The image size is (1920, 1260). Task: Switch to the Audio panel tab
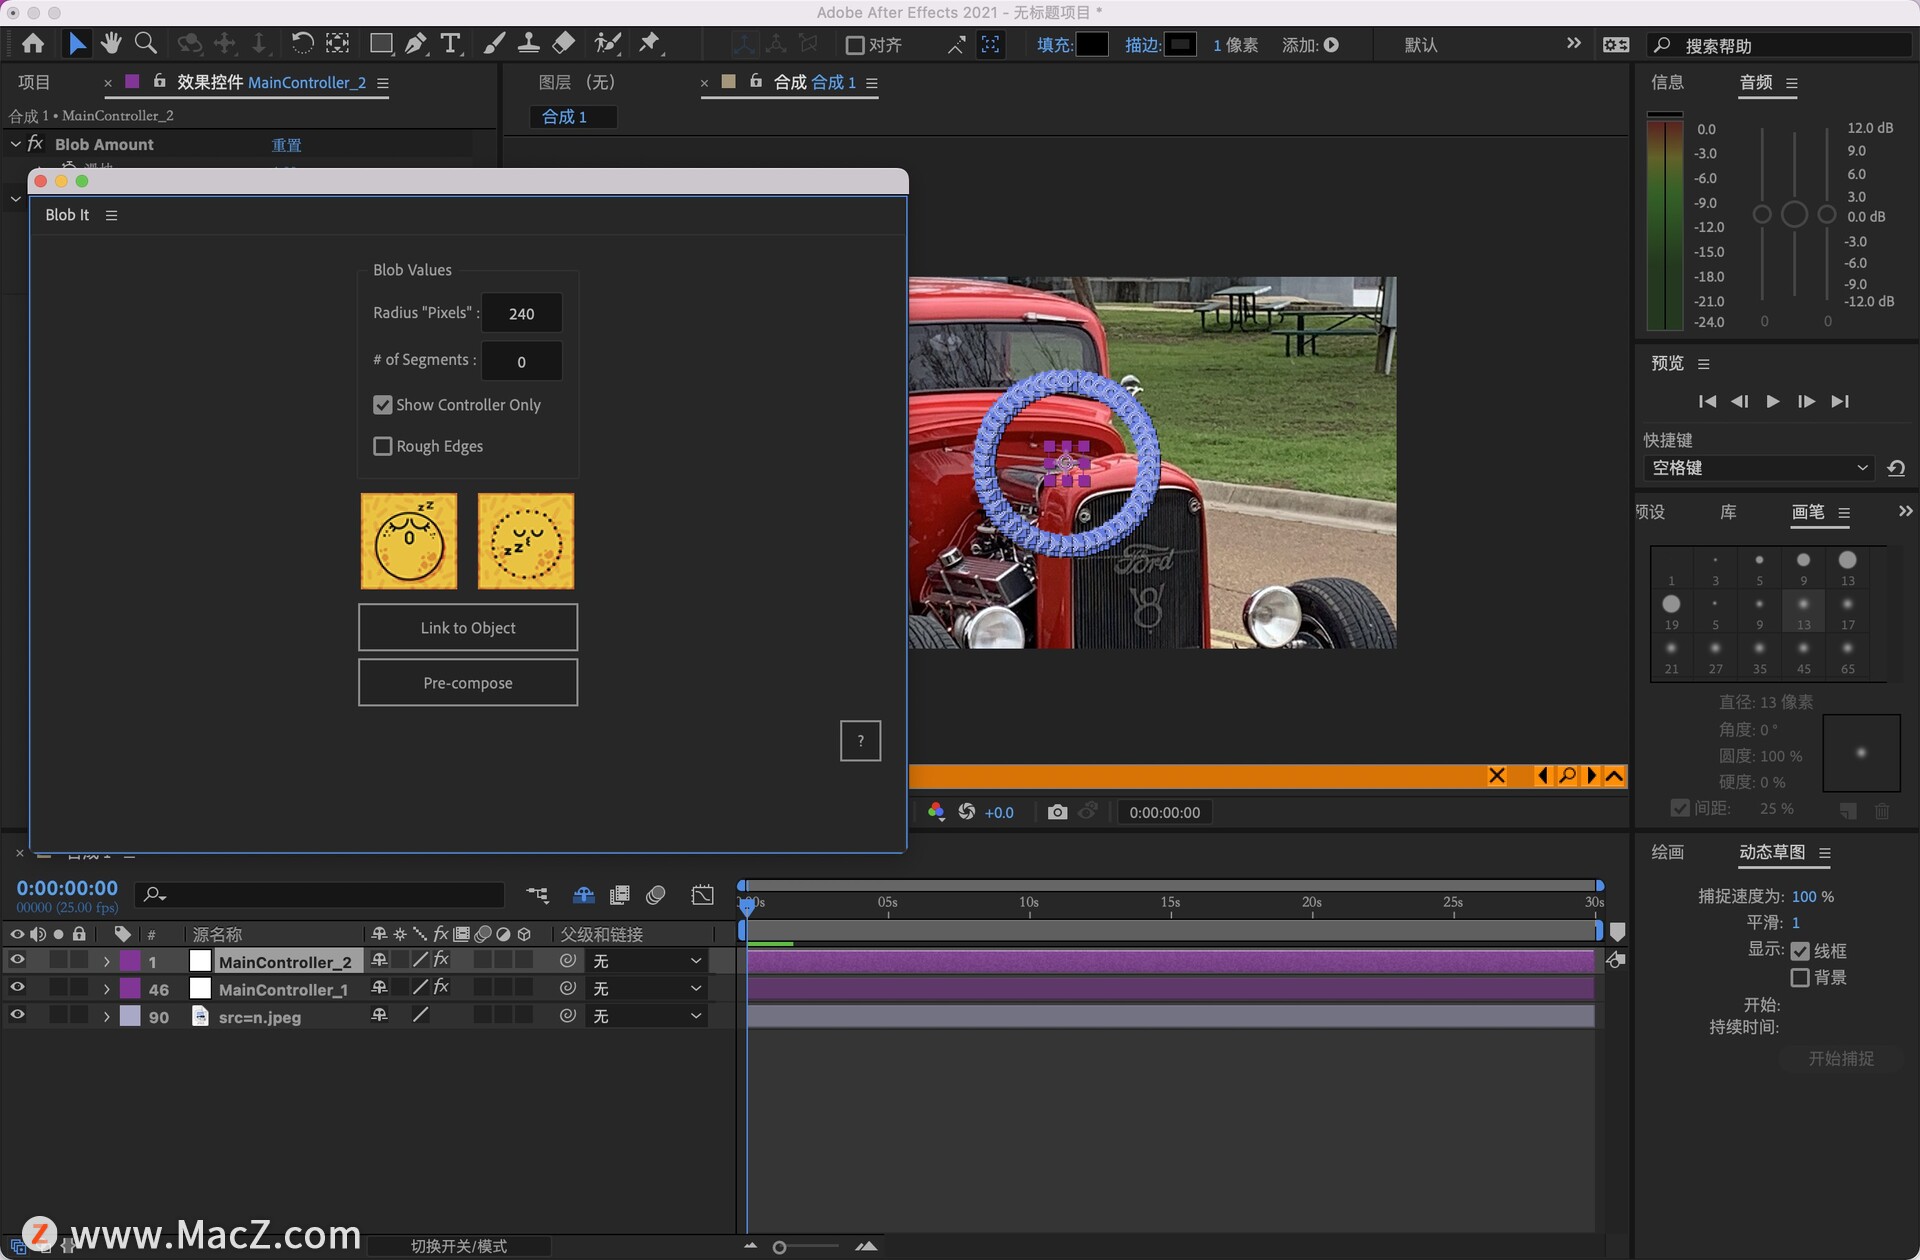pos(1755,83)
